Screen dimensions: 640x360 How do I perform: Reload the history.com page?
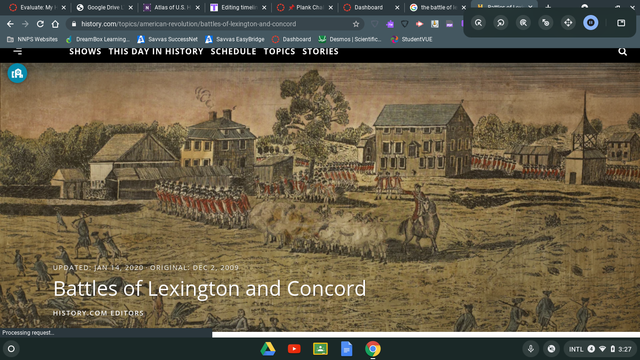pyautogui.click(x=40, y=24)
